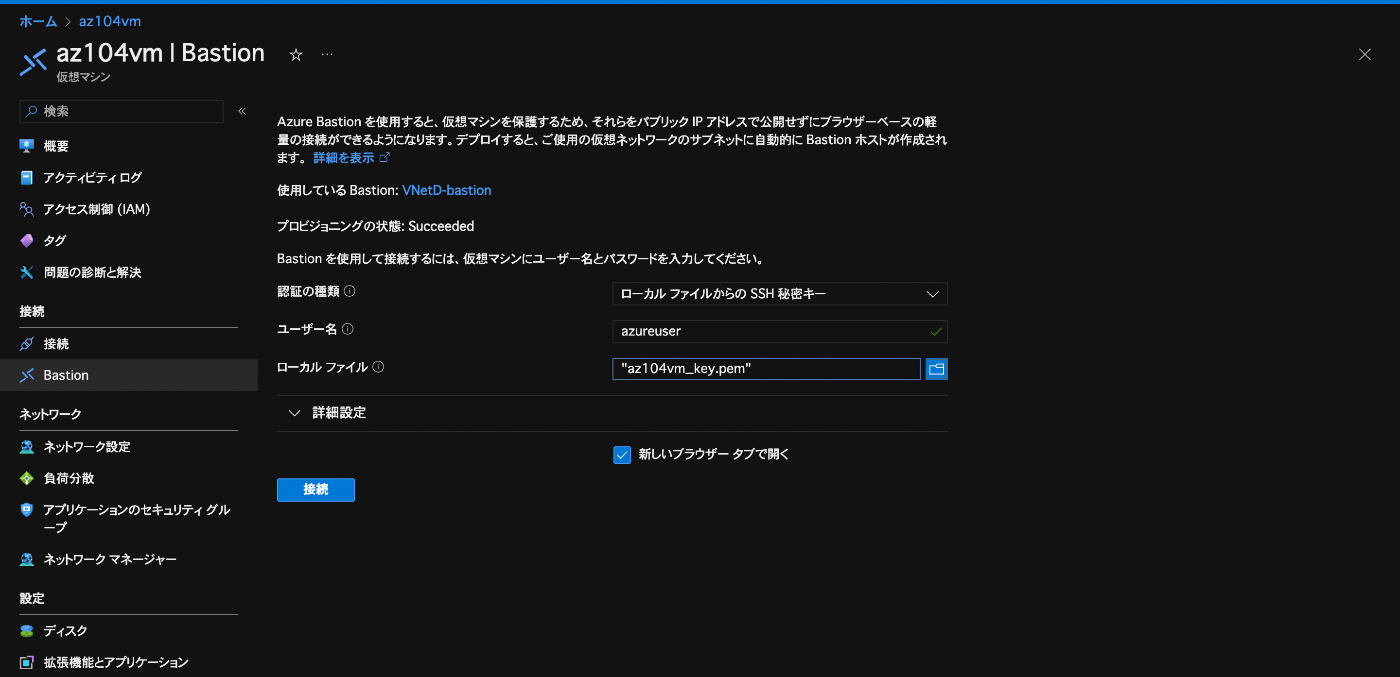Click the az104vm breadcrumb link

pos(110,21)
